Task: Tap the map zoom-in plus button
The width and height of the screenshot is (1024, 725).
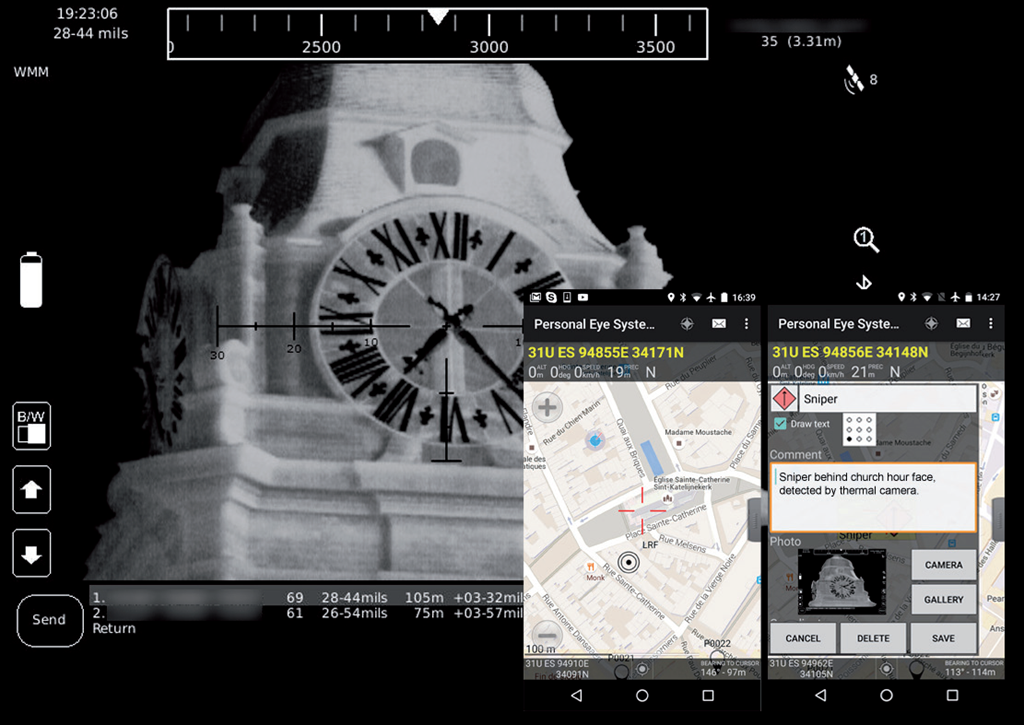Action: [547, 407]
